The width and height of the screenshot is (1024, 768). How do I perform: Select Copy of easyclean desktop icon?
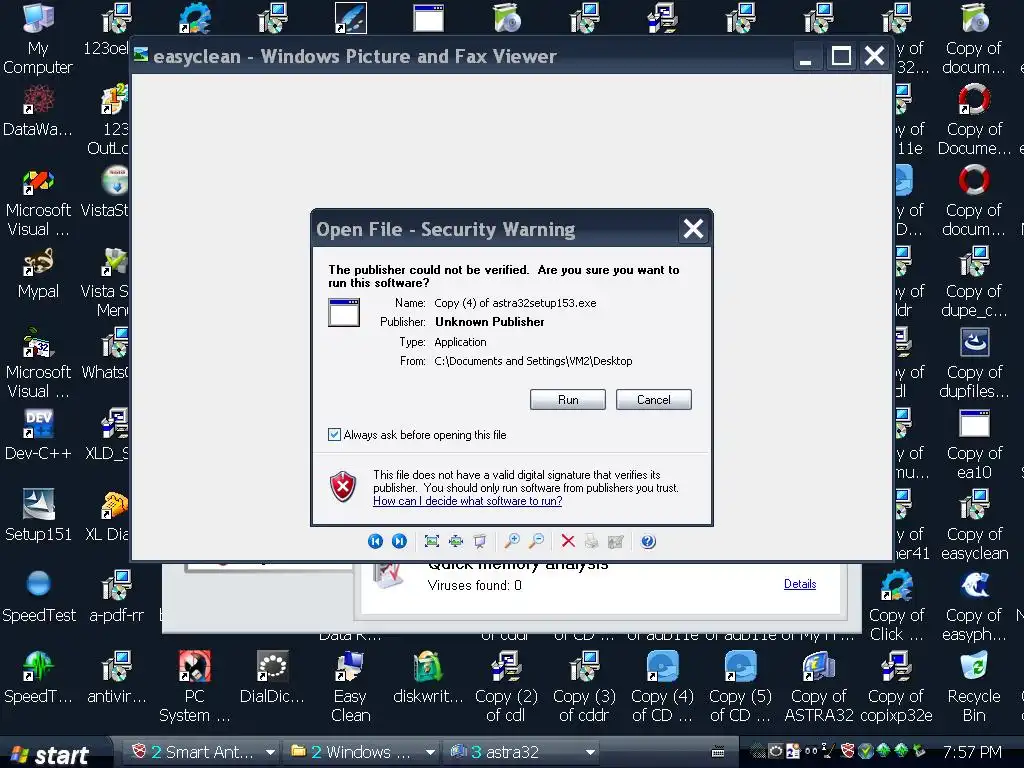pos(974,525)
